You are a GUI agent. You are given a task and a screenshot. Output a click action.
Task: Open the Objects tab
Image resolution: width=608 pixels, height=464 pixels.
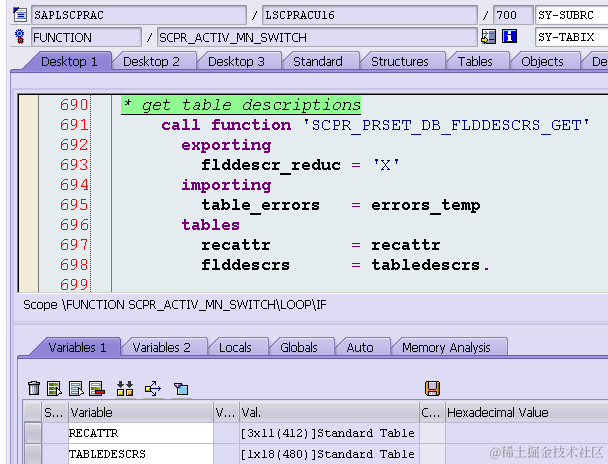pos(542,62)
